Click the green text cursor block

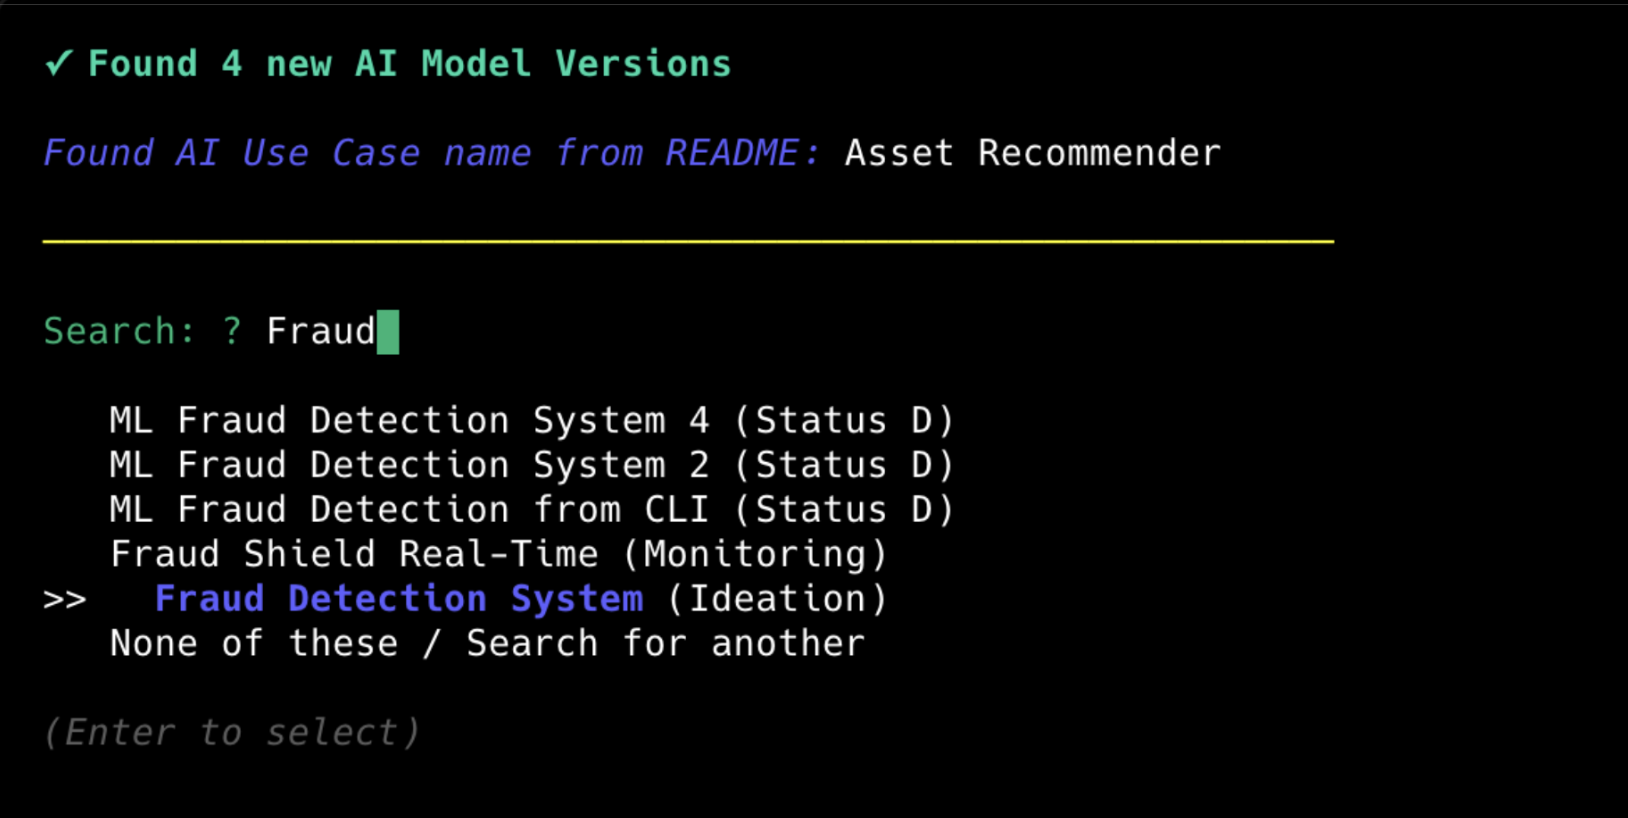(x=388, y=332)
